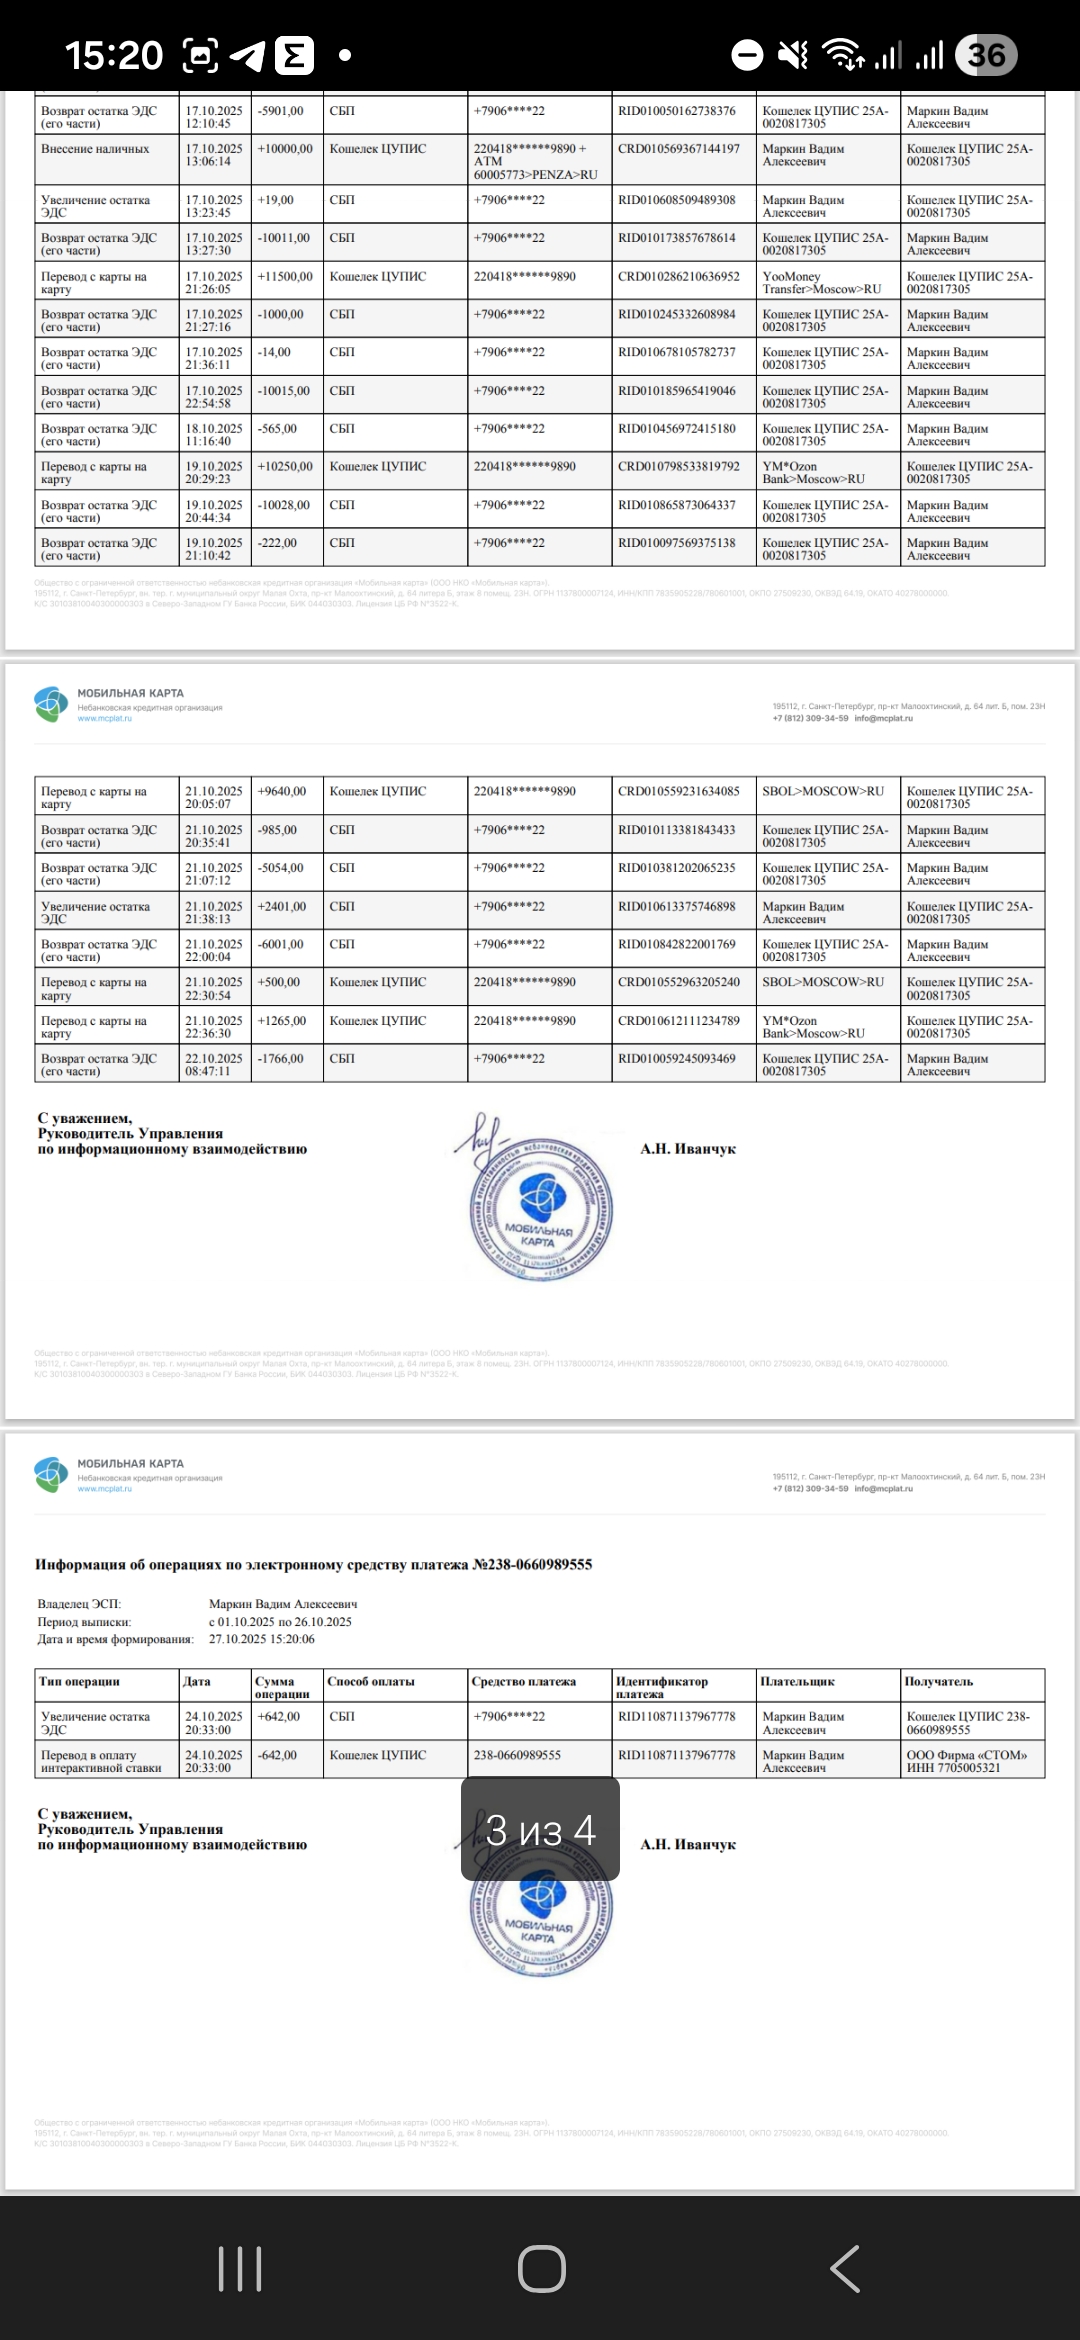Tap the Telegram notification icon in status bar
The width and height of the screenshot is (1080, 2340).
247,56
